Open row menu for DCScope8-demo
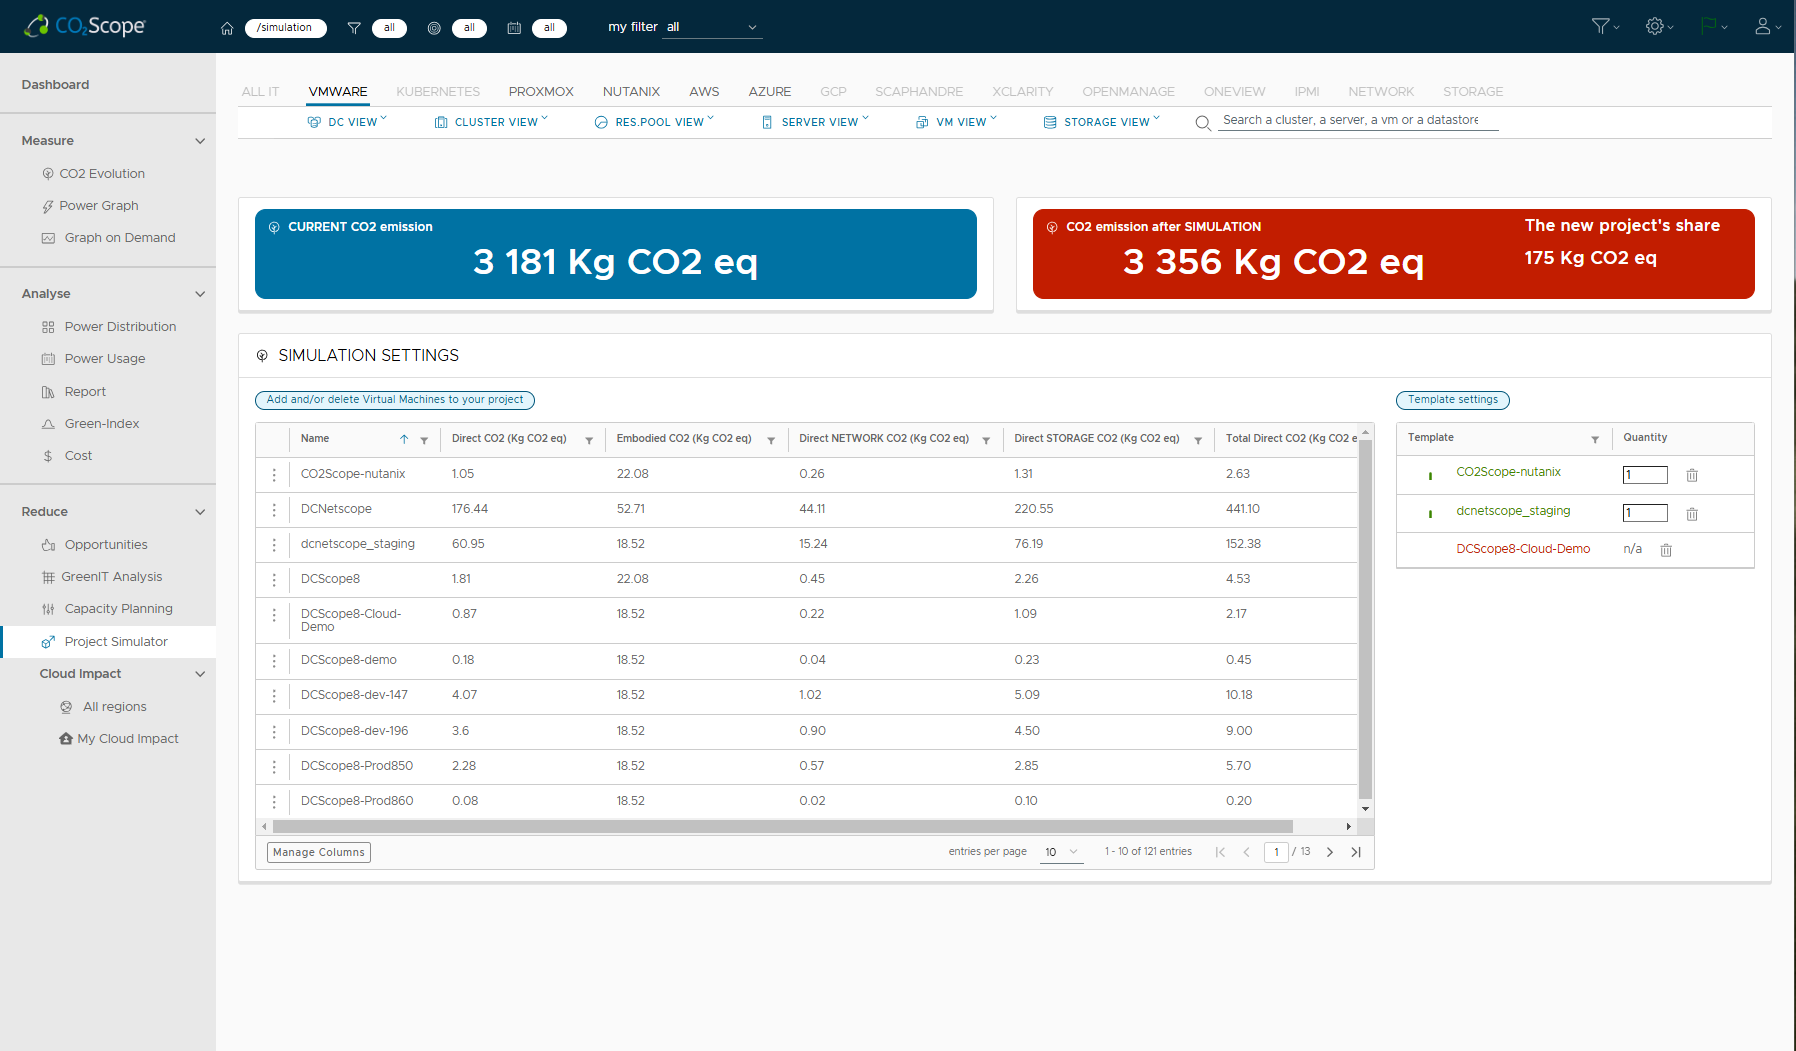Image resolution: width=1796 pixels, height=1051 pixels. coord(274,661)
